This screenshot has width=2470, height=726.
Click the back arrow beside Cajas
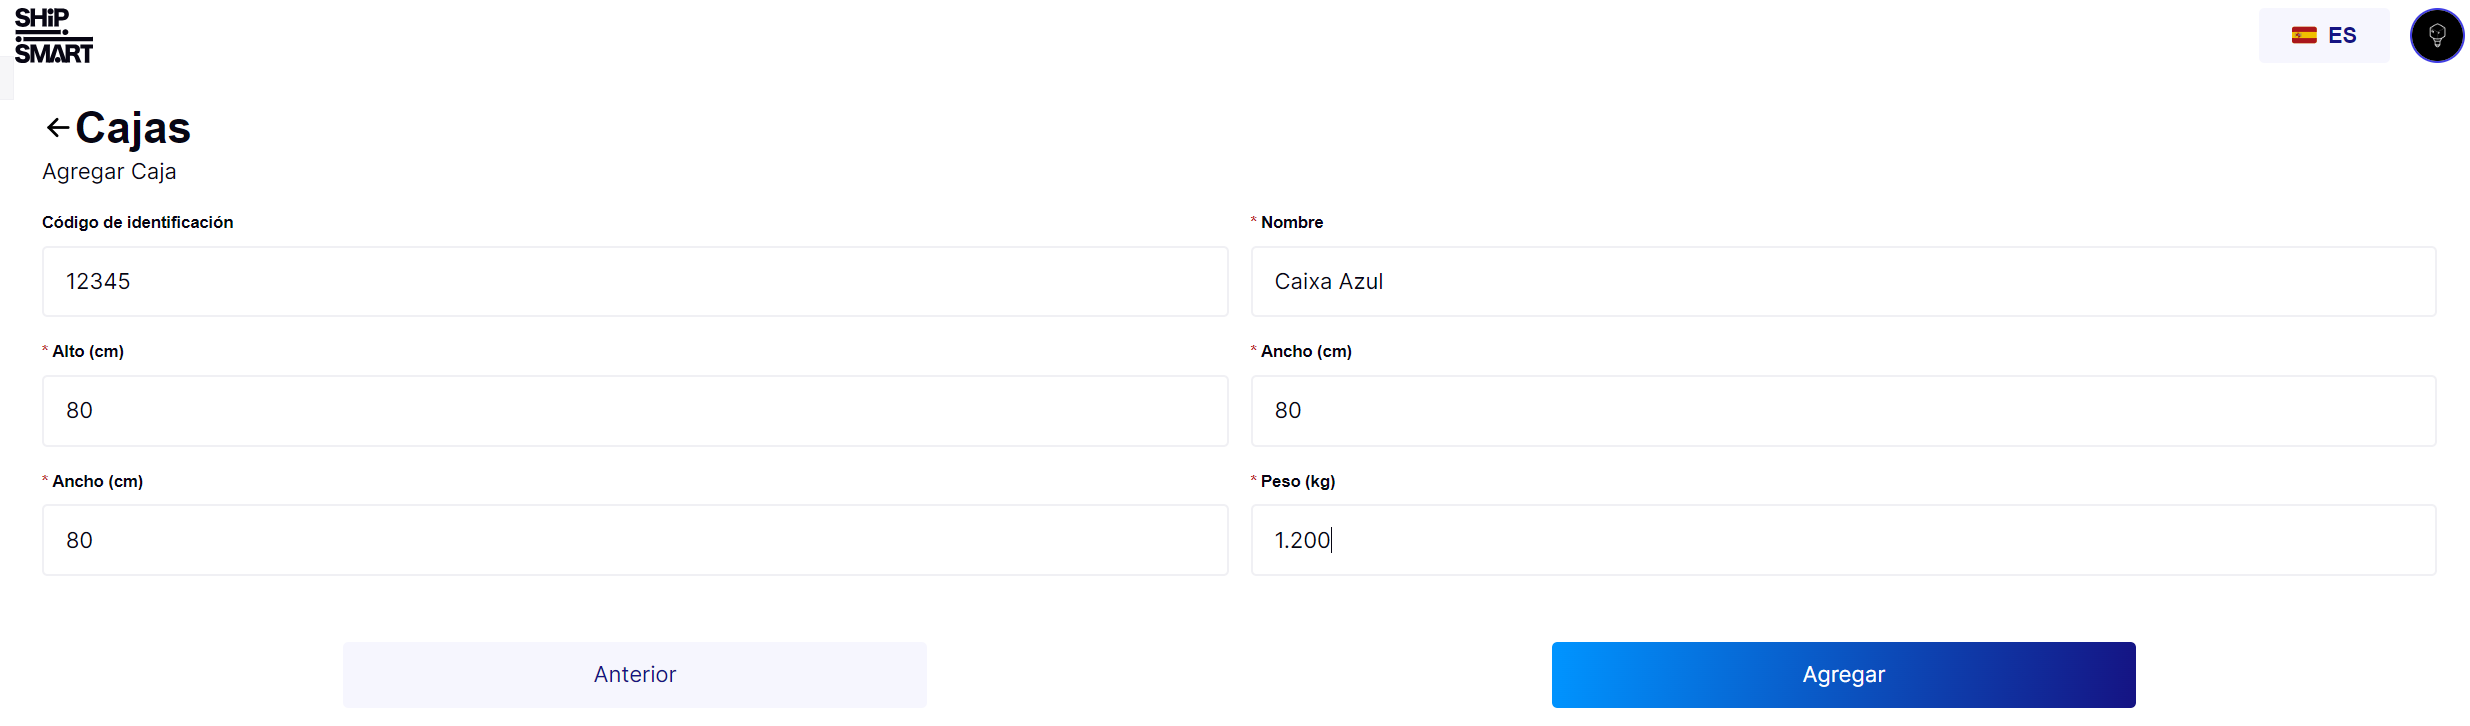[58, 128]
